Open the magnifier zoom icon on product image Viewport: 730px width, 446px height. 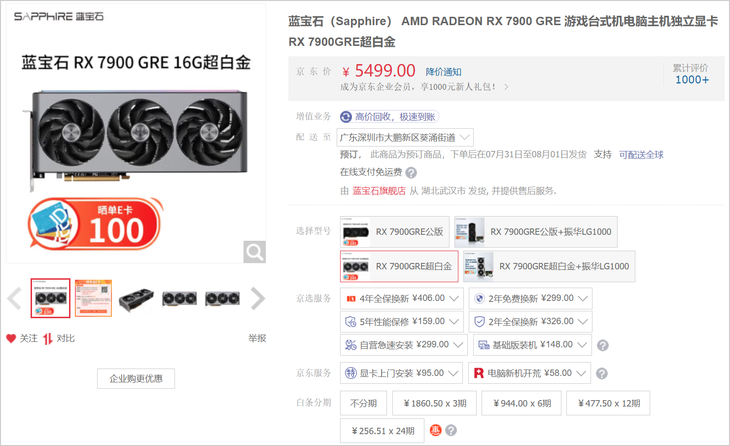255,252
